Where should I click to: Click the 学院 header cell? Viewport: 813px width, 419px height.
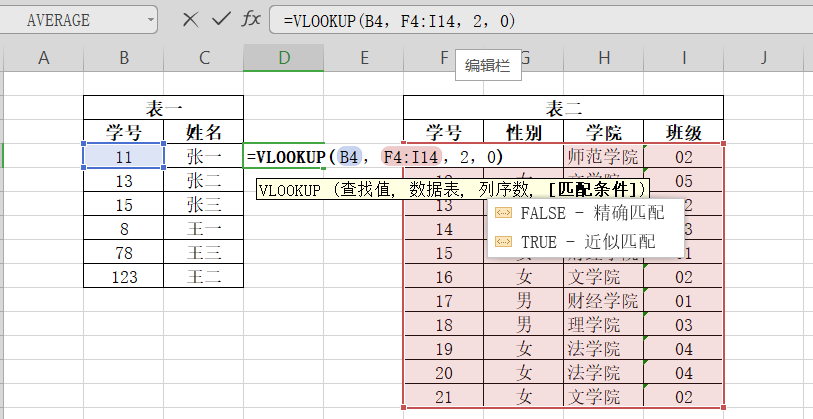click(604, 132)
